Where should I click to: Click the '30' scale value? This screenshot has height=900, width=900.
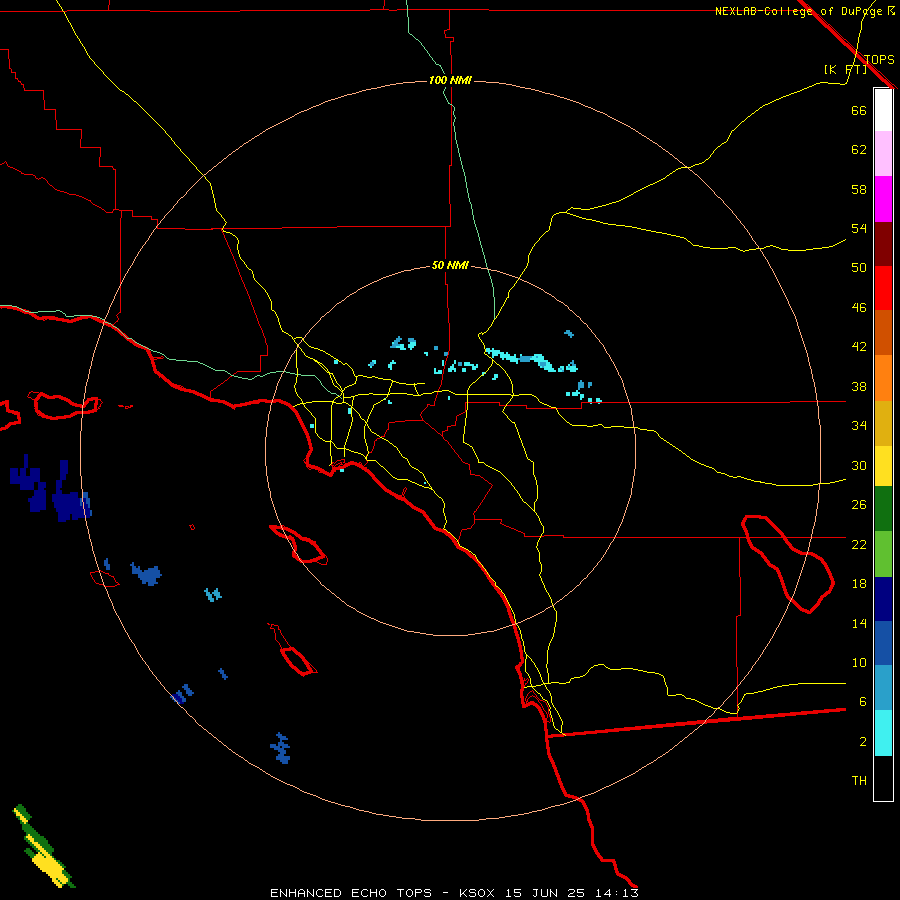click(859, 465)
